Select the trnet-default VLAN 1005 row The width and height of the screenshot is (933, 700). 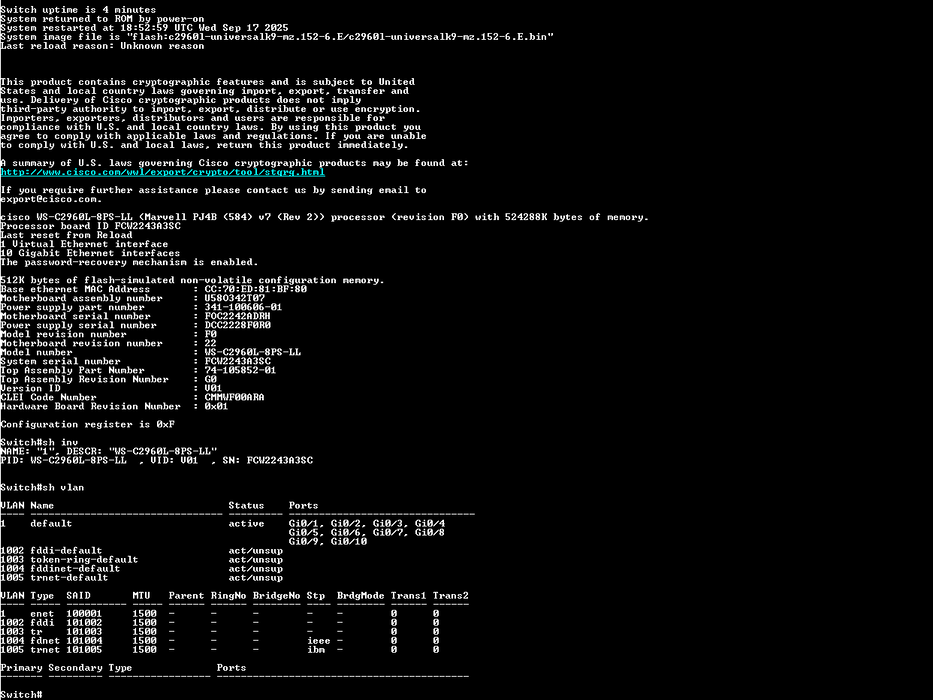pyautogui.click(x=142, y=578)
